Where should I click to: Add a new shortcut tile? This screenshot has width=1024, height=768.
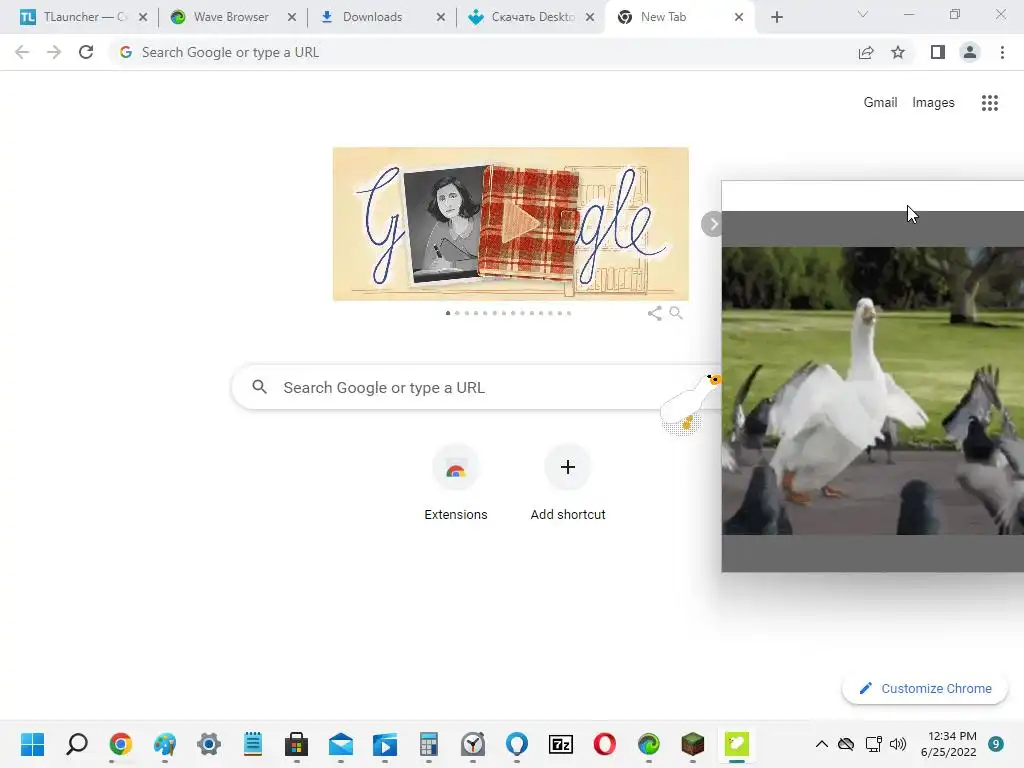pos(568,483)
